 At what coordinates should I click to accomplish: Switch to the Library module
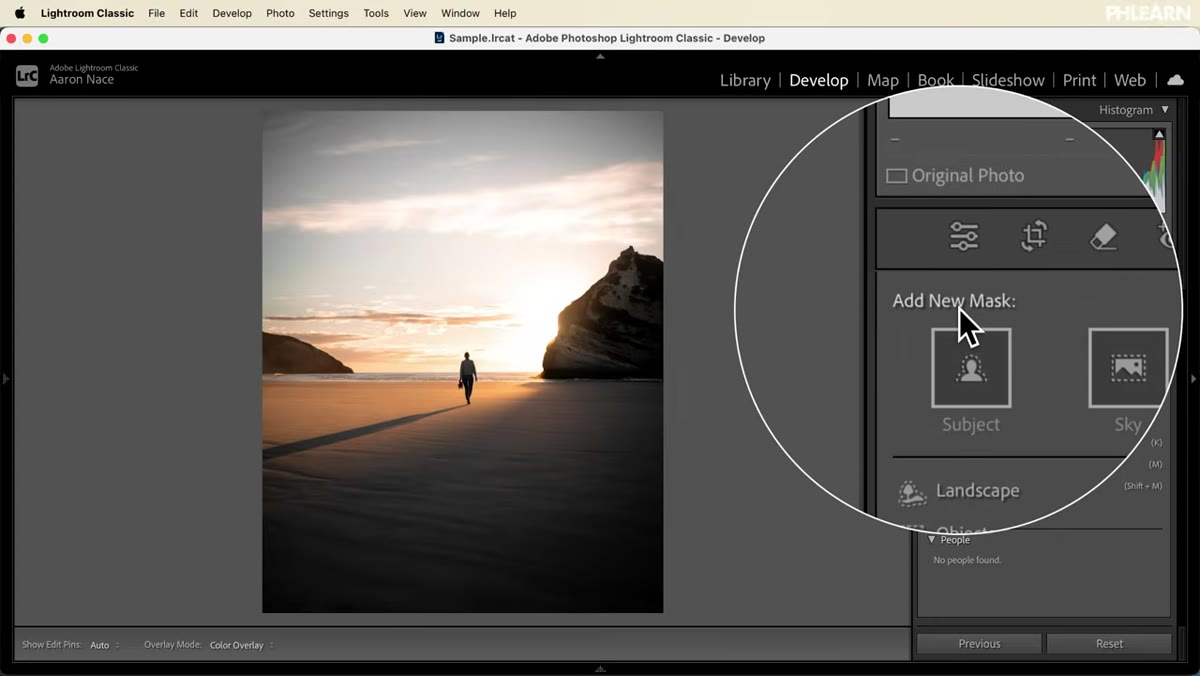coord(745,80)
